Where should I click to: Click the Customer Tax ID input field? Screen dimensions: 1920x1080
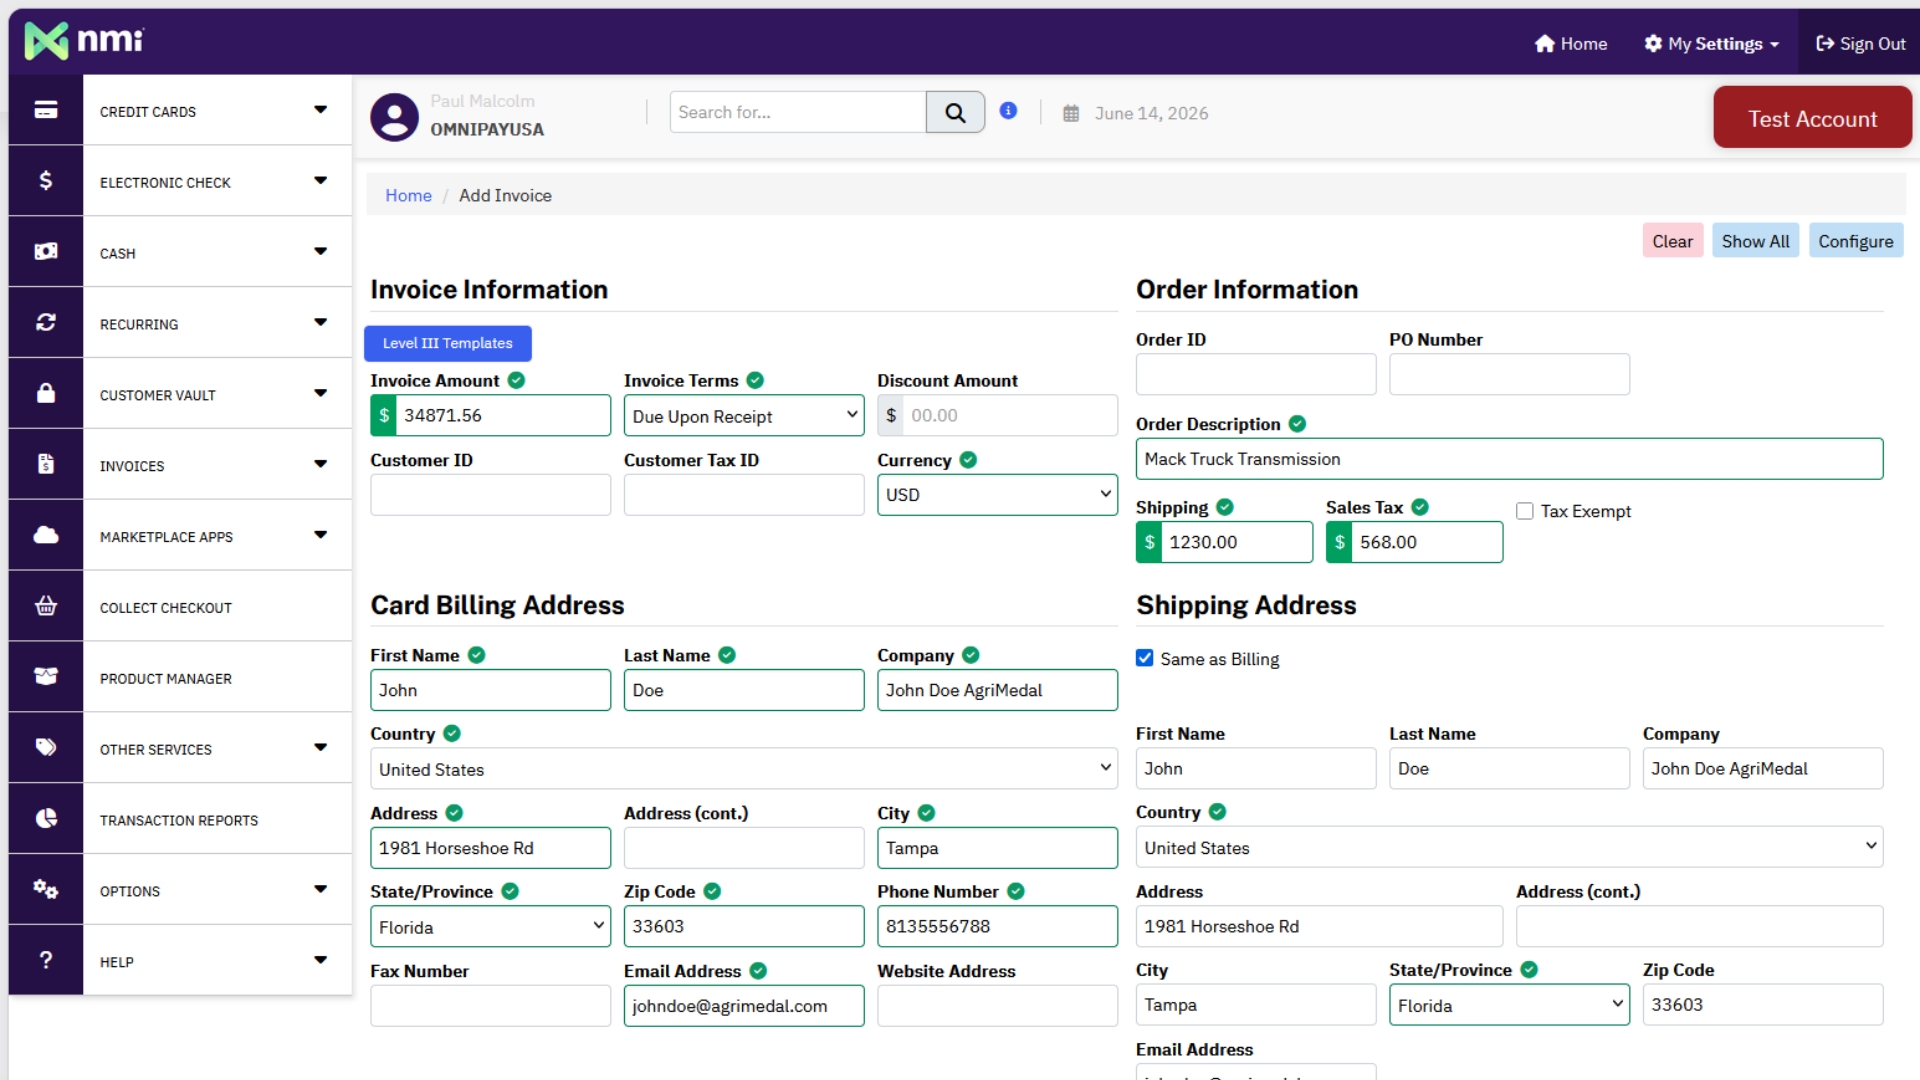pos(743,495)
